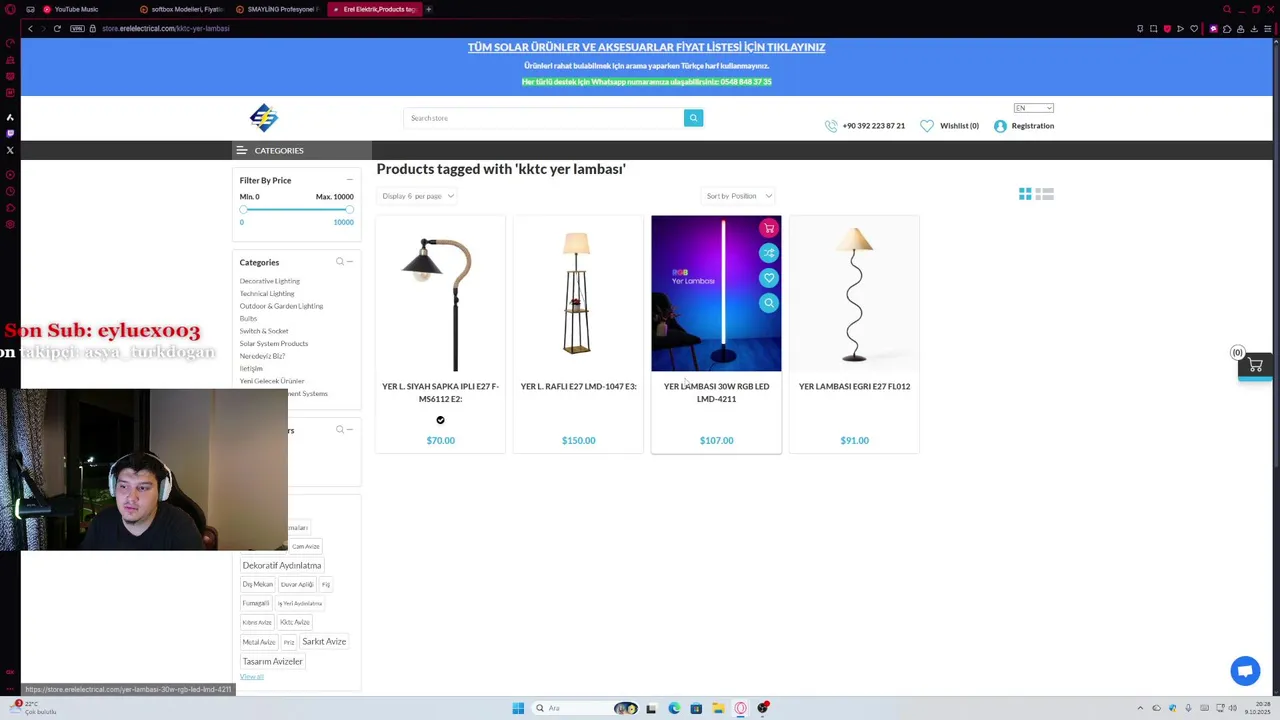Open the floating shopping cart
The height and width of the screenshot is (720, 1280).
[x=1255, y=365]
